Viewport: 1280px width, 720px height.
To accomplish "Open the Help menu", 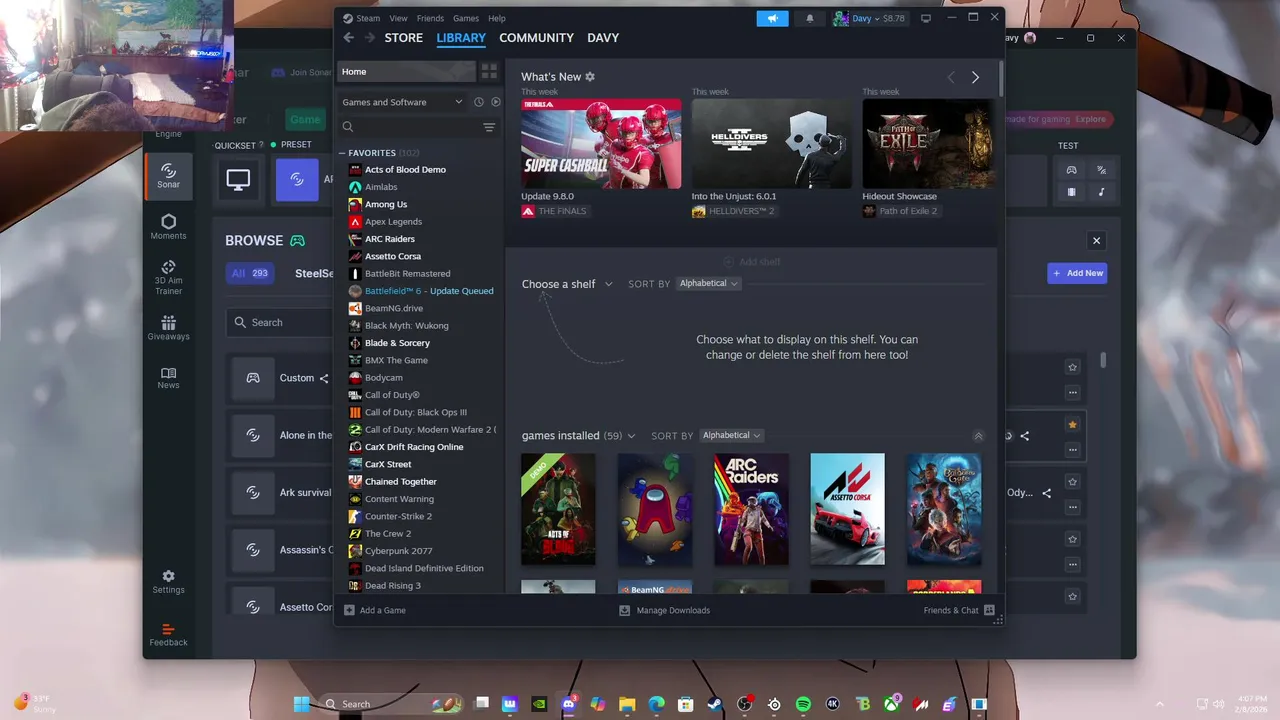I will (497, 18).
